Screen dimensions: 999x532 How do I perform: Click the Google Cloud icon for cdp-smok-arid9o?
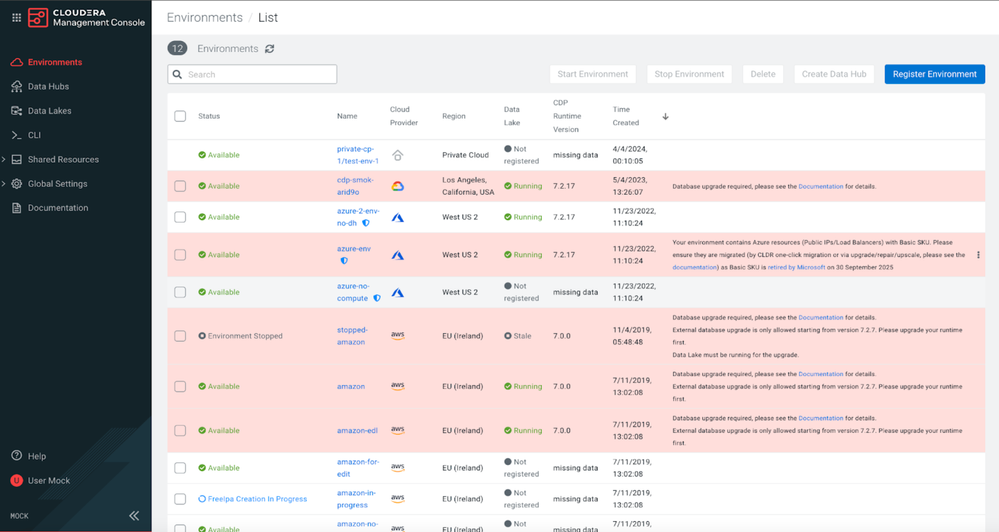[398, 186]
